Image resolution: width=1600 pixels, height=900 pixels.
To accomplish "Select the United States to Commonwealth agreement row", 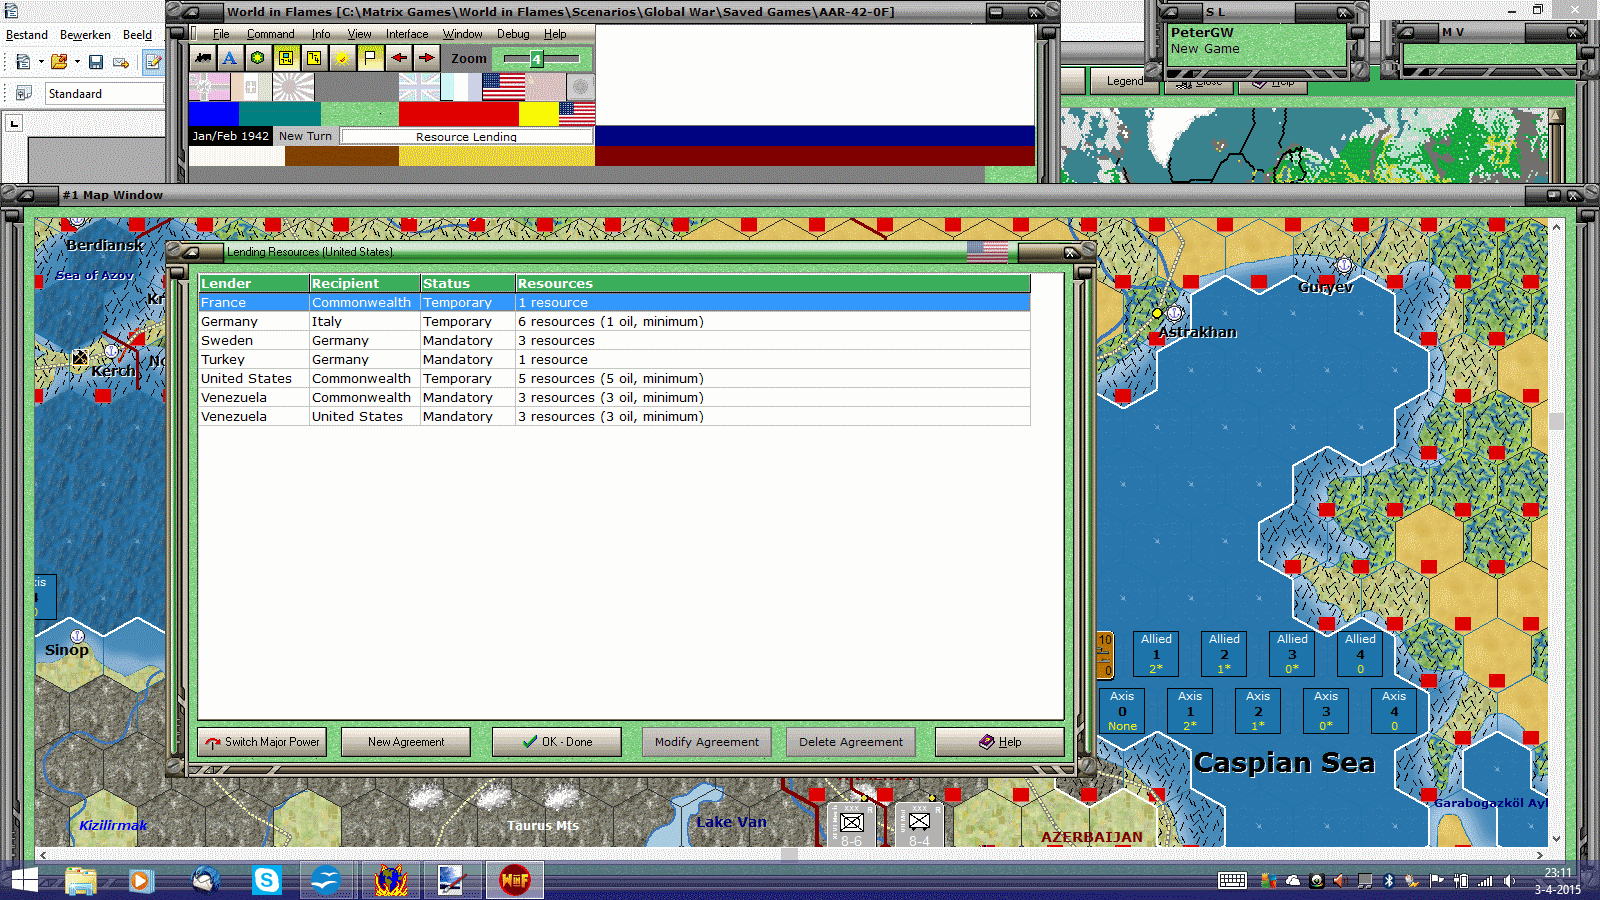I will click(x=614, y=378).
